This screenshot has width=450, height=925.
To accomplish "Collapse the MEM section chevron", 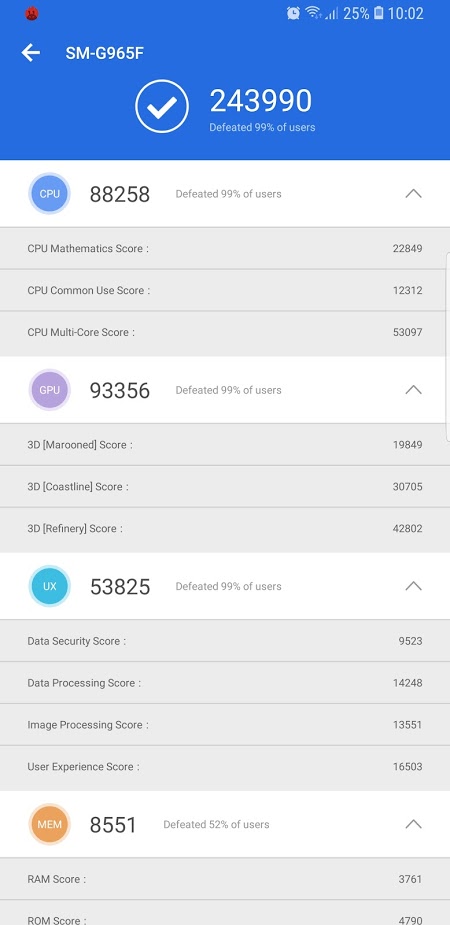I will tap(413, 824).
